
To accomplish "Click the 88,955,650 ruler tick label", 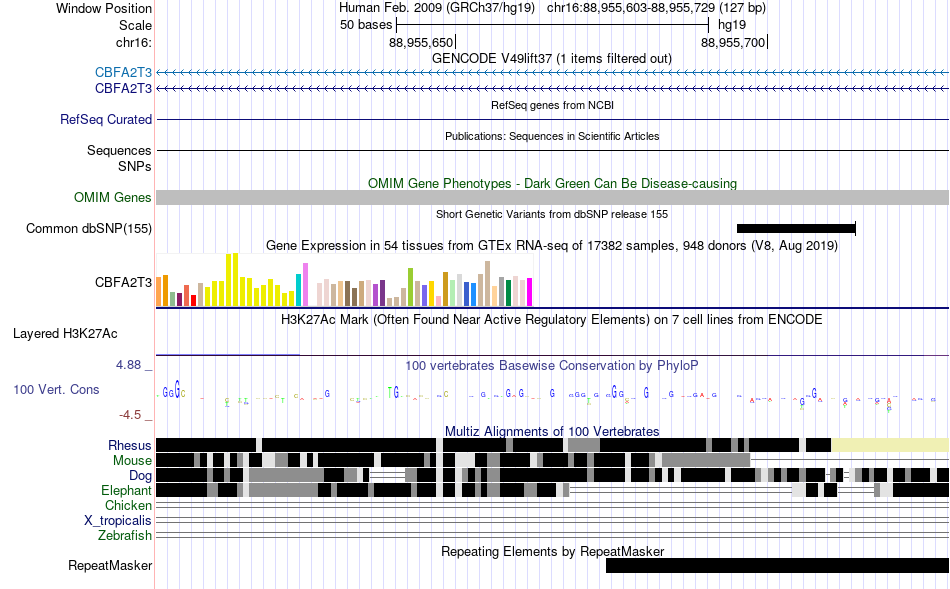I will click(421, 43).
